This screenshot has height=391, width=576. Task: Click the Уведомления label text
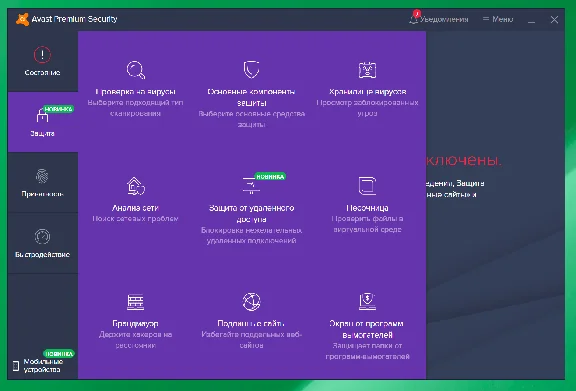[444, 19]
